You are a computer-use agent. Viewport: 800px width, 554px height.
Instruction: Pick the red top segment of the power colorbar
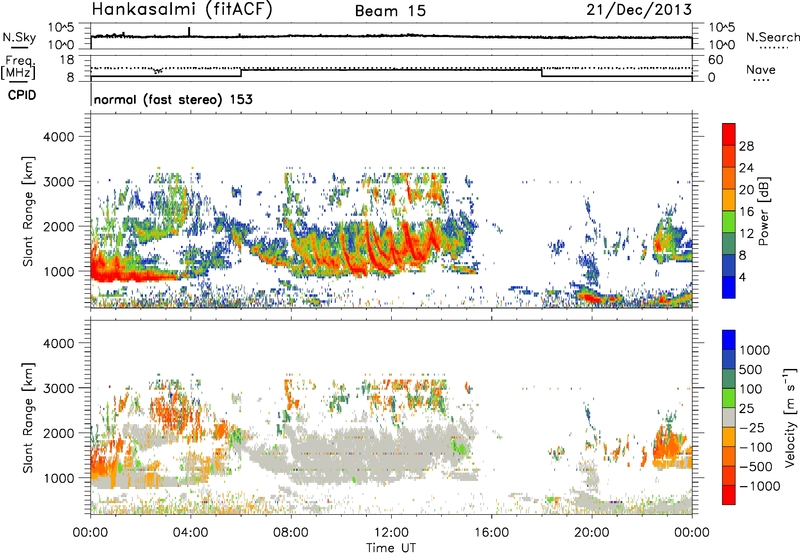[729, 134]
